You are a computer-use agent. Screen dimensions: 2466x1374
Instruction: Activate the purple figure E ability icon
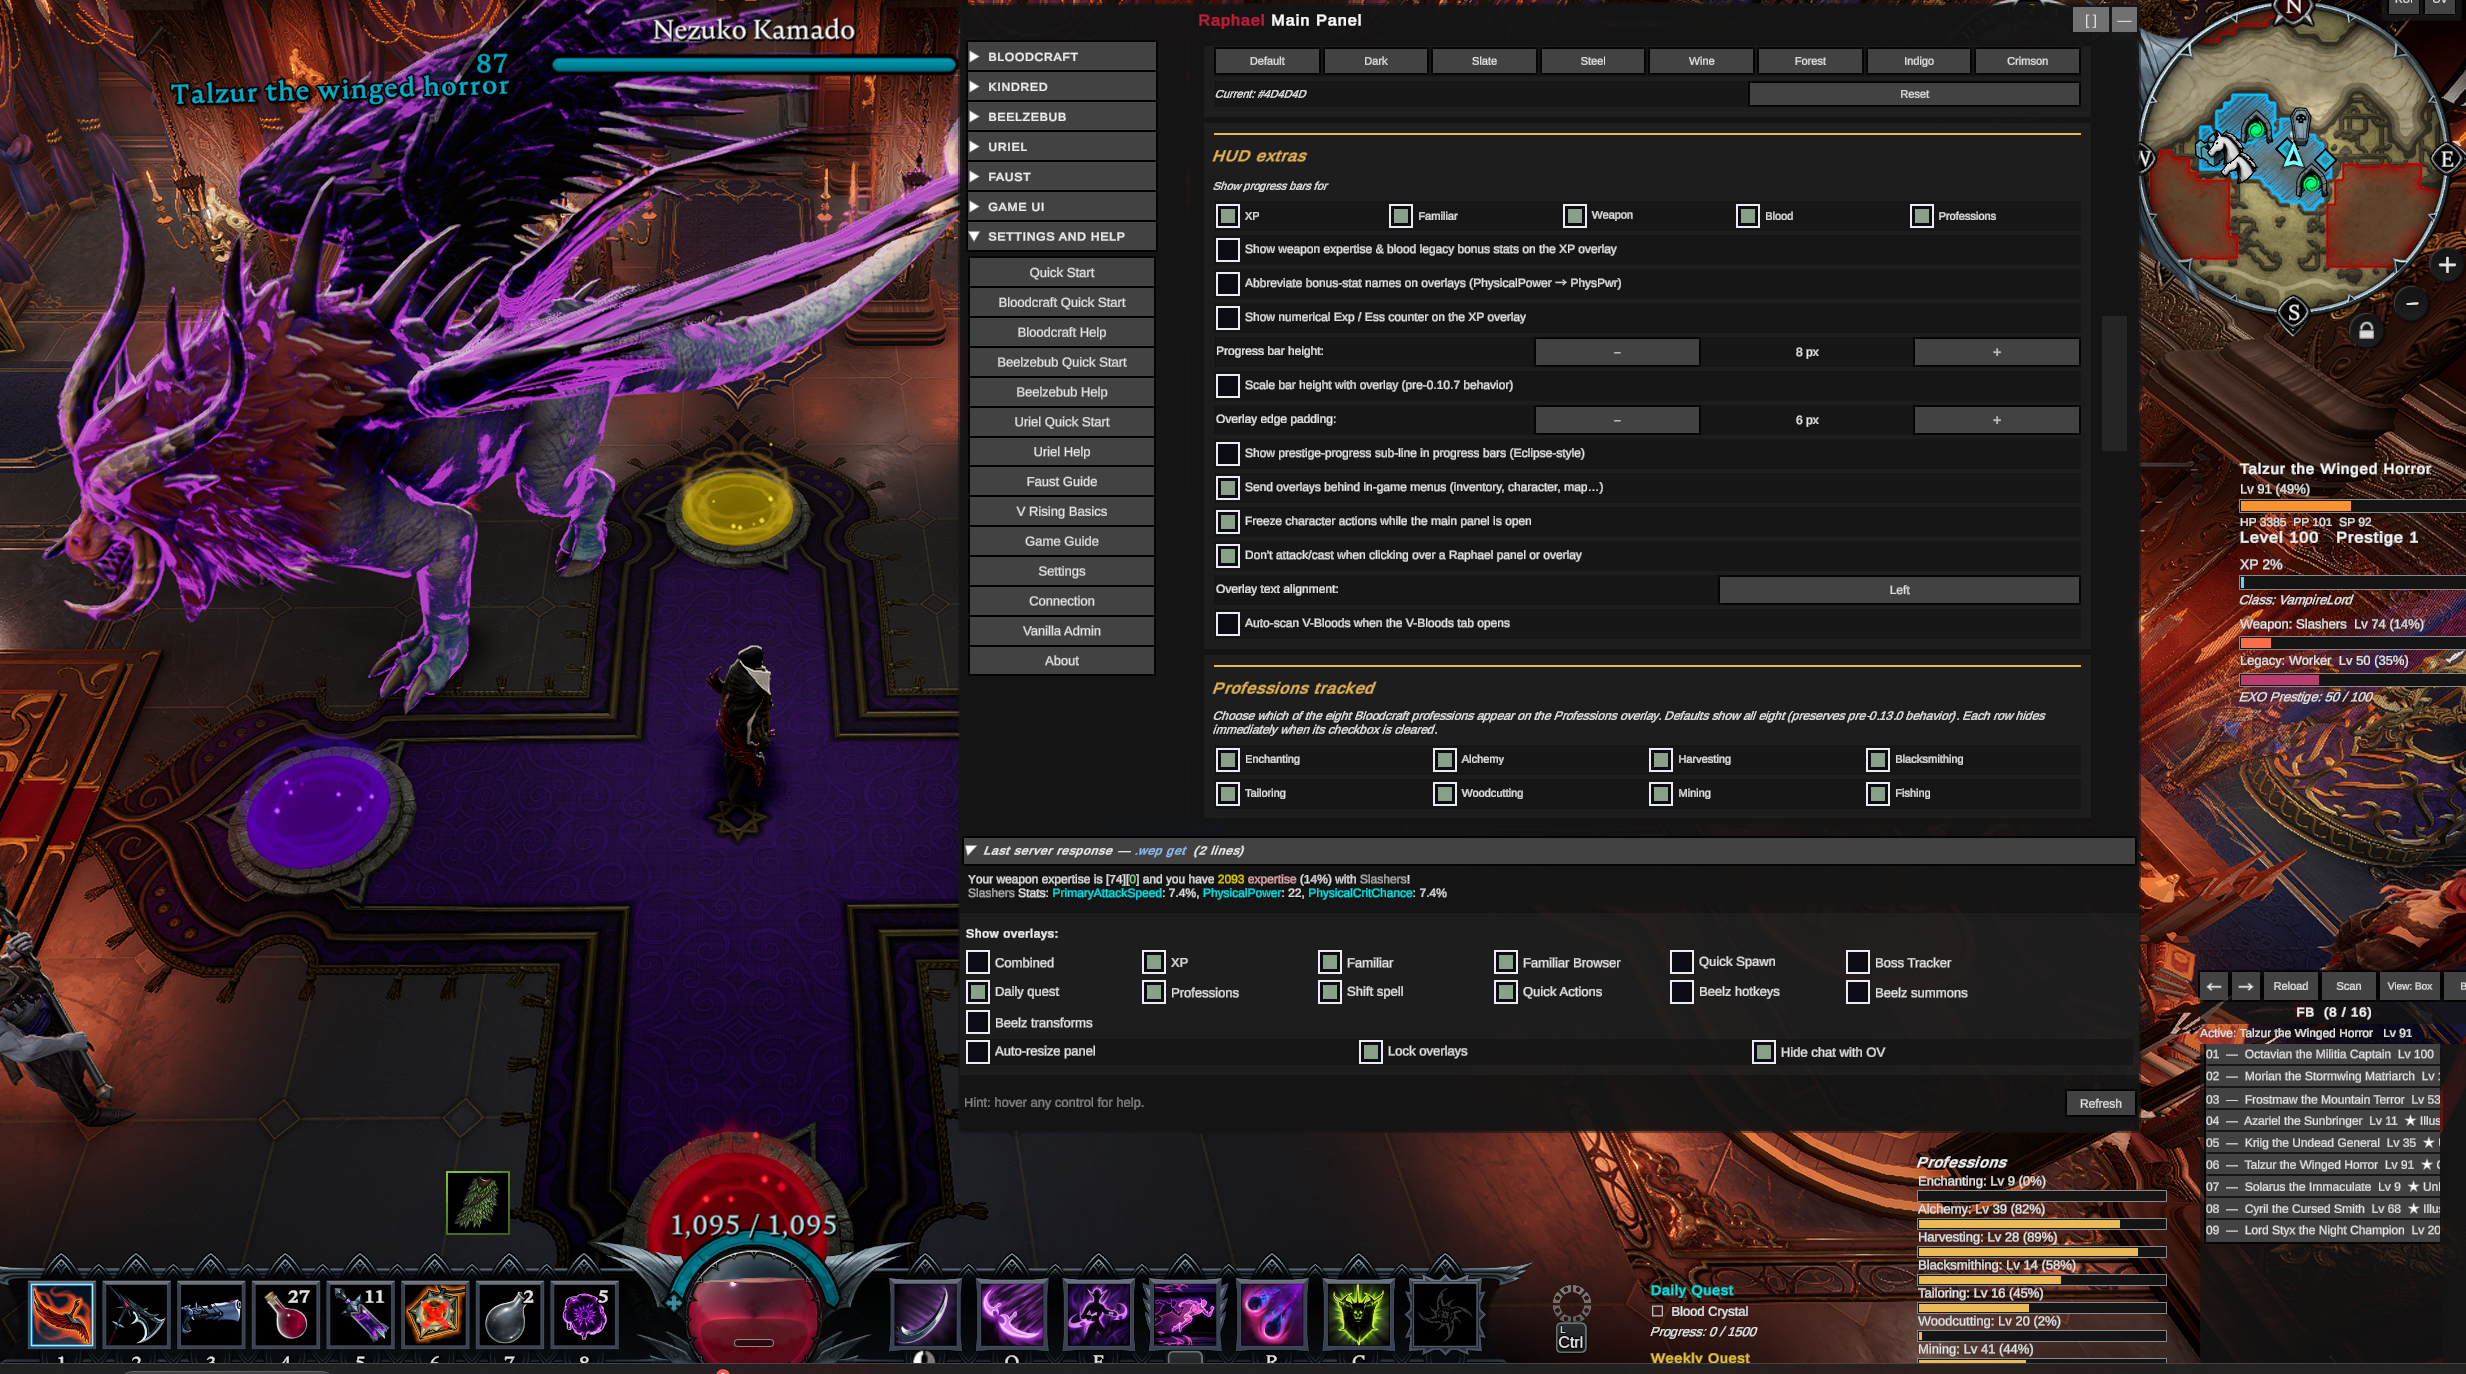(1098, 1313)
